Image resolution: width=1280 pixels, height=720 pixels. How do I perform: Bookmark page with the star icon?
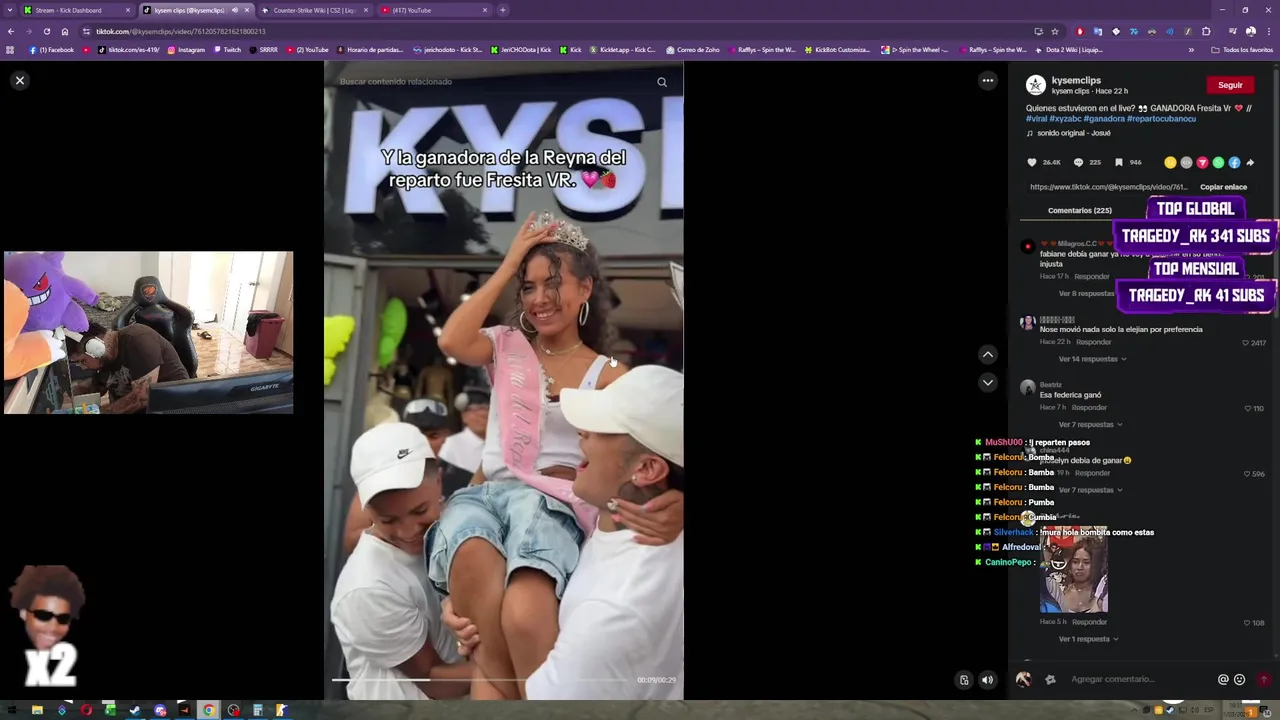tap(1055, 31)
